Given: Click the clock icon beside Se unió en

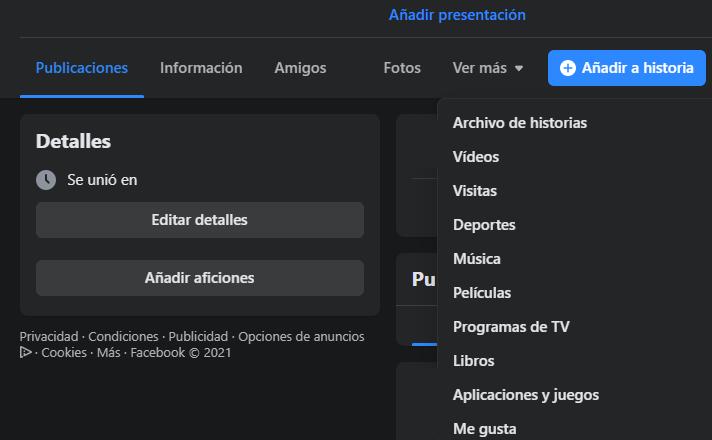Looking at the screenshot, I should (x=46, y=180).
